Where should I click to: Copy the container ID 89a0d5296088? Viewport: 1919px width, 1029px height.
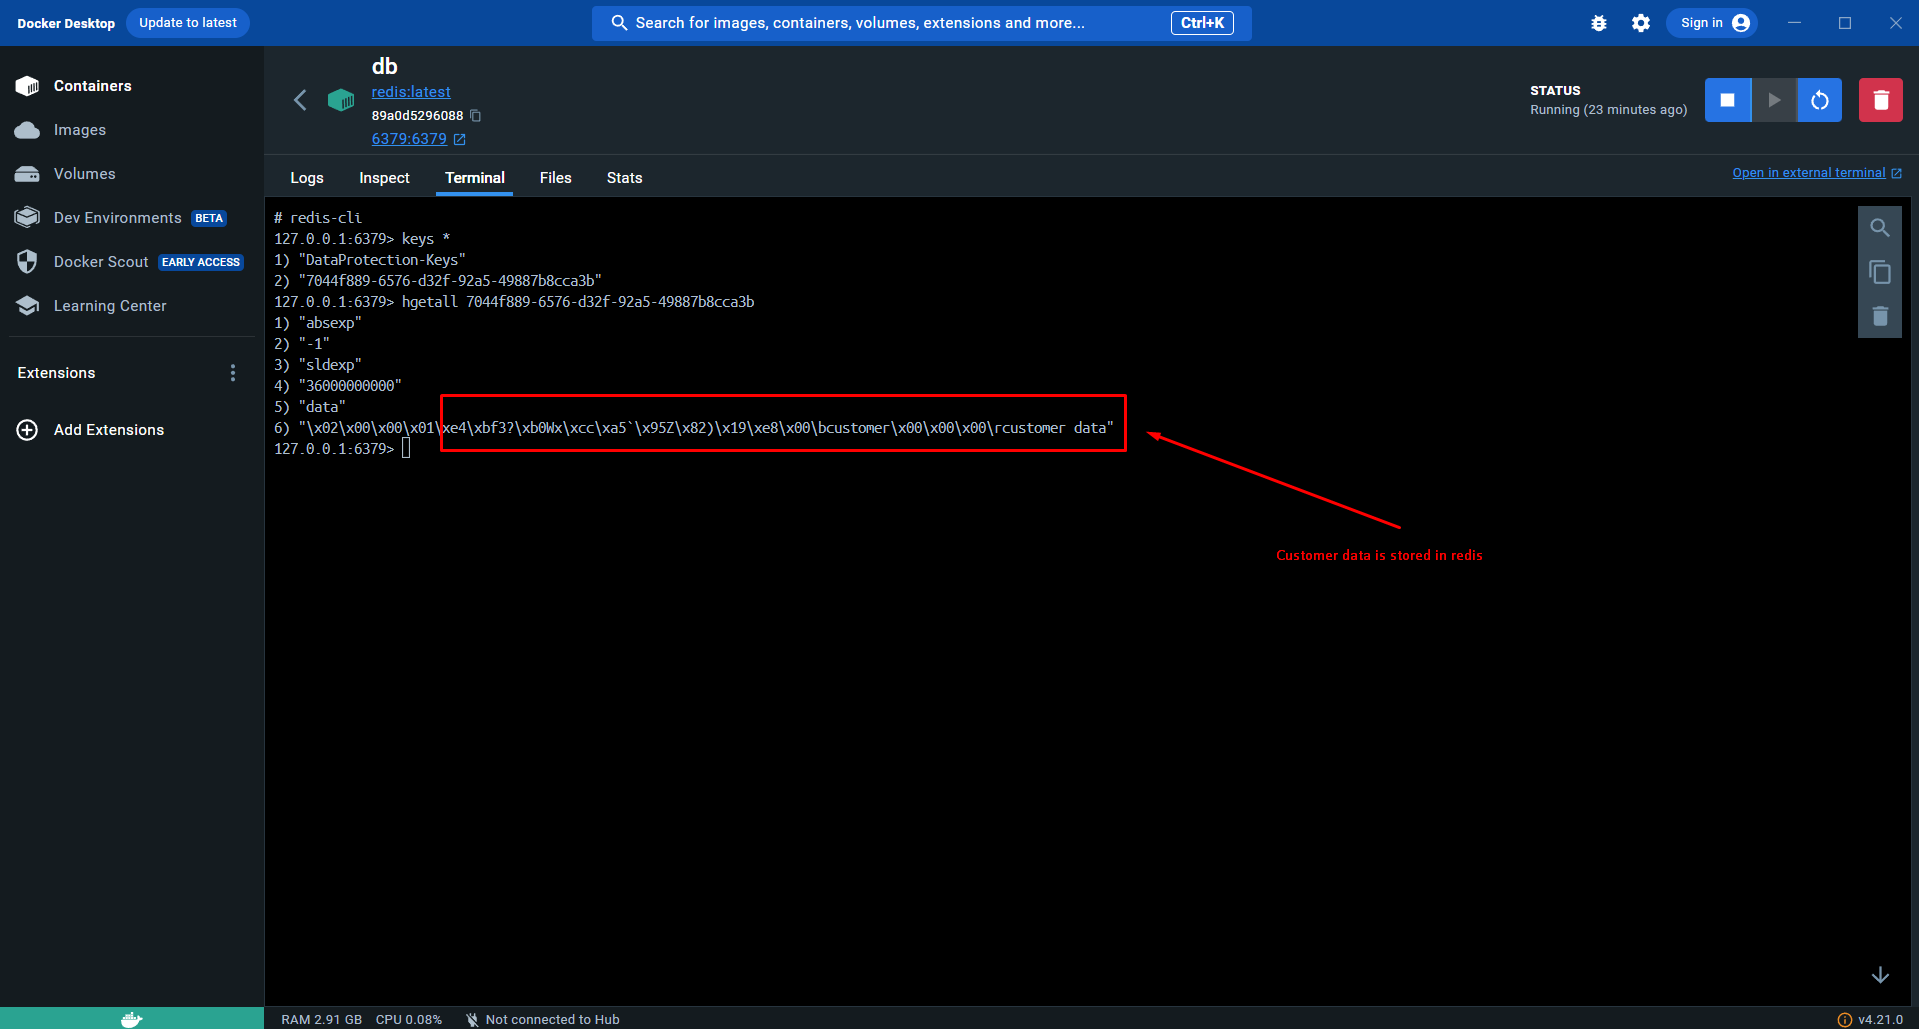tap(475, 115)
